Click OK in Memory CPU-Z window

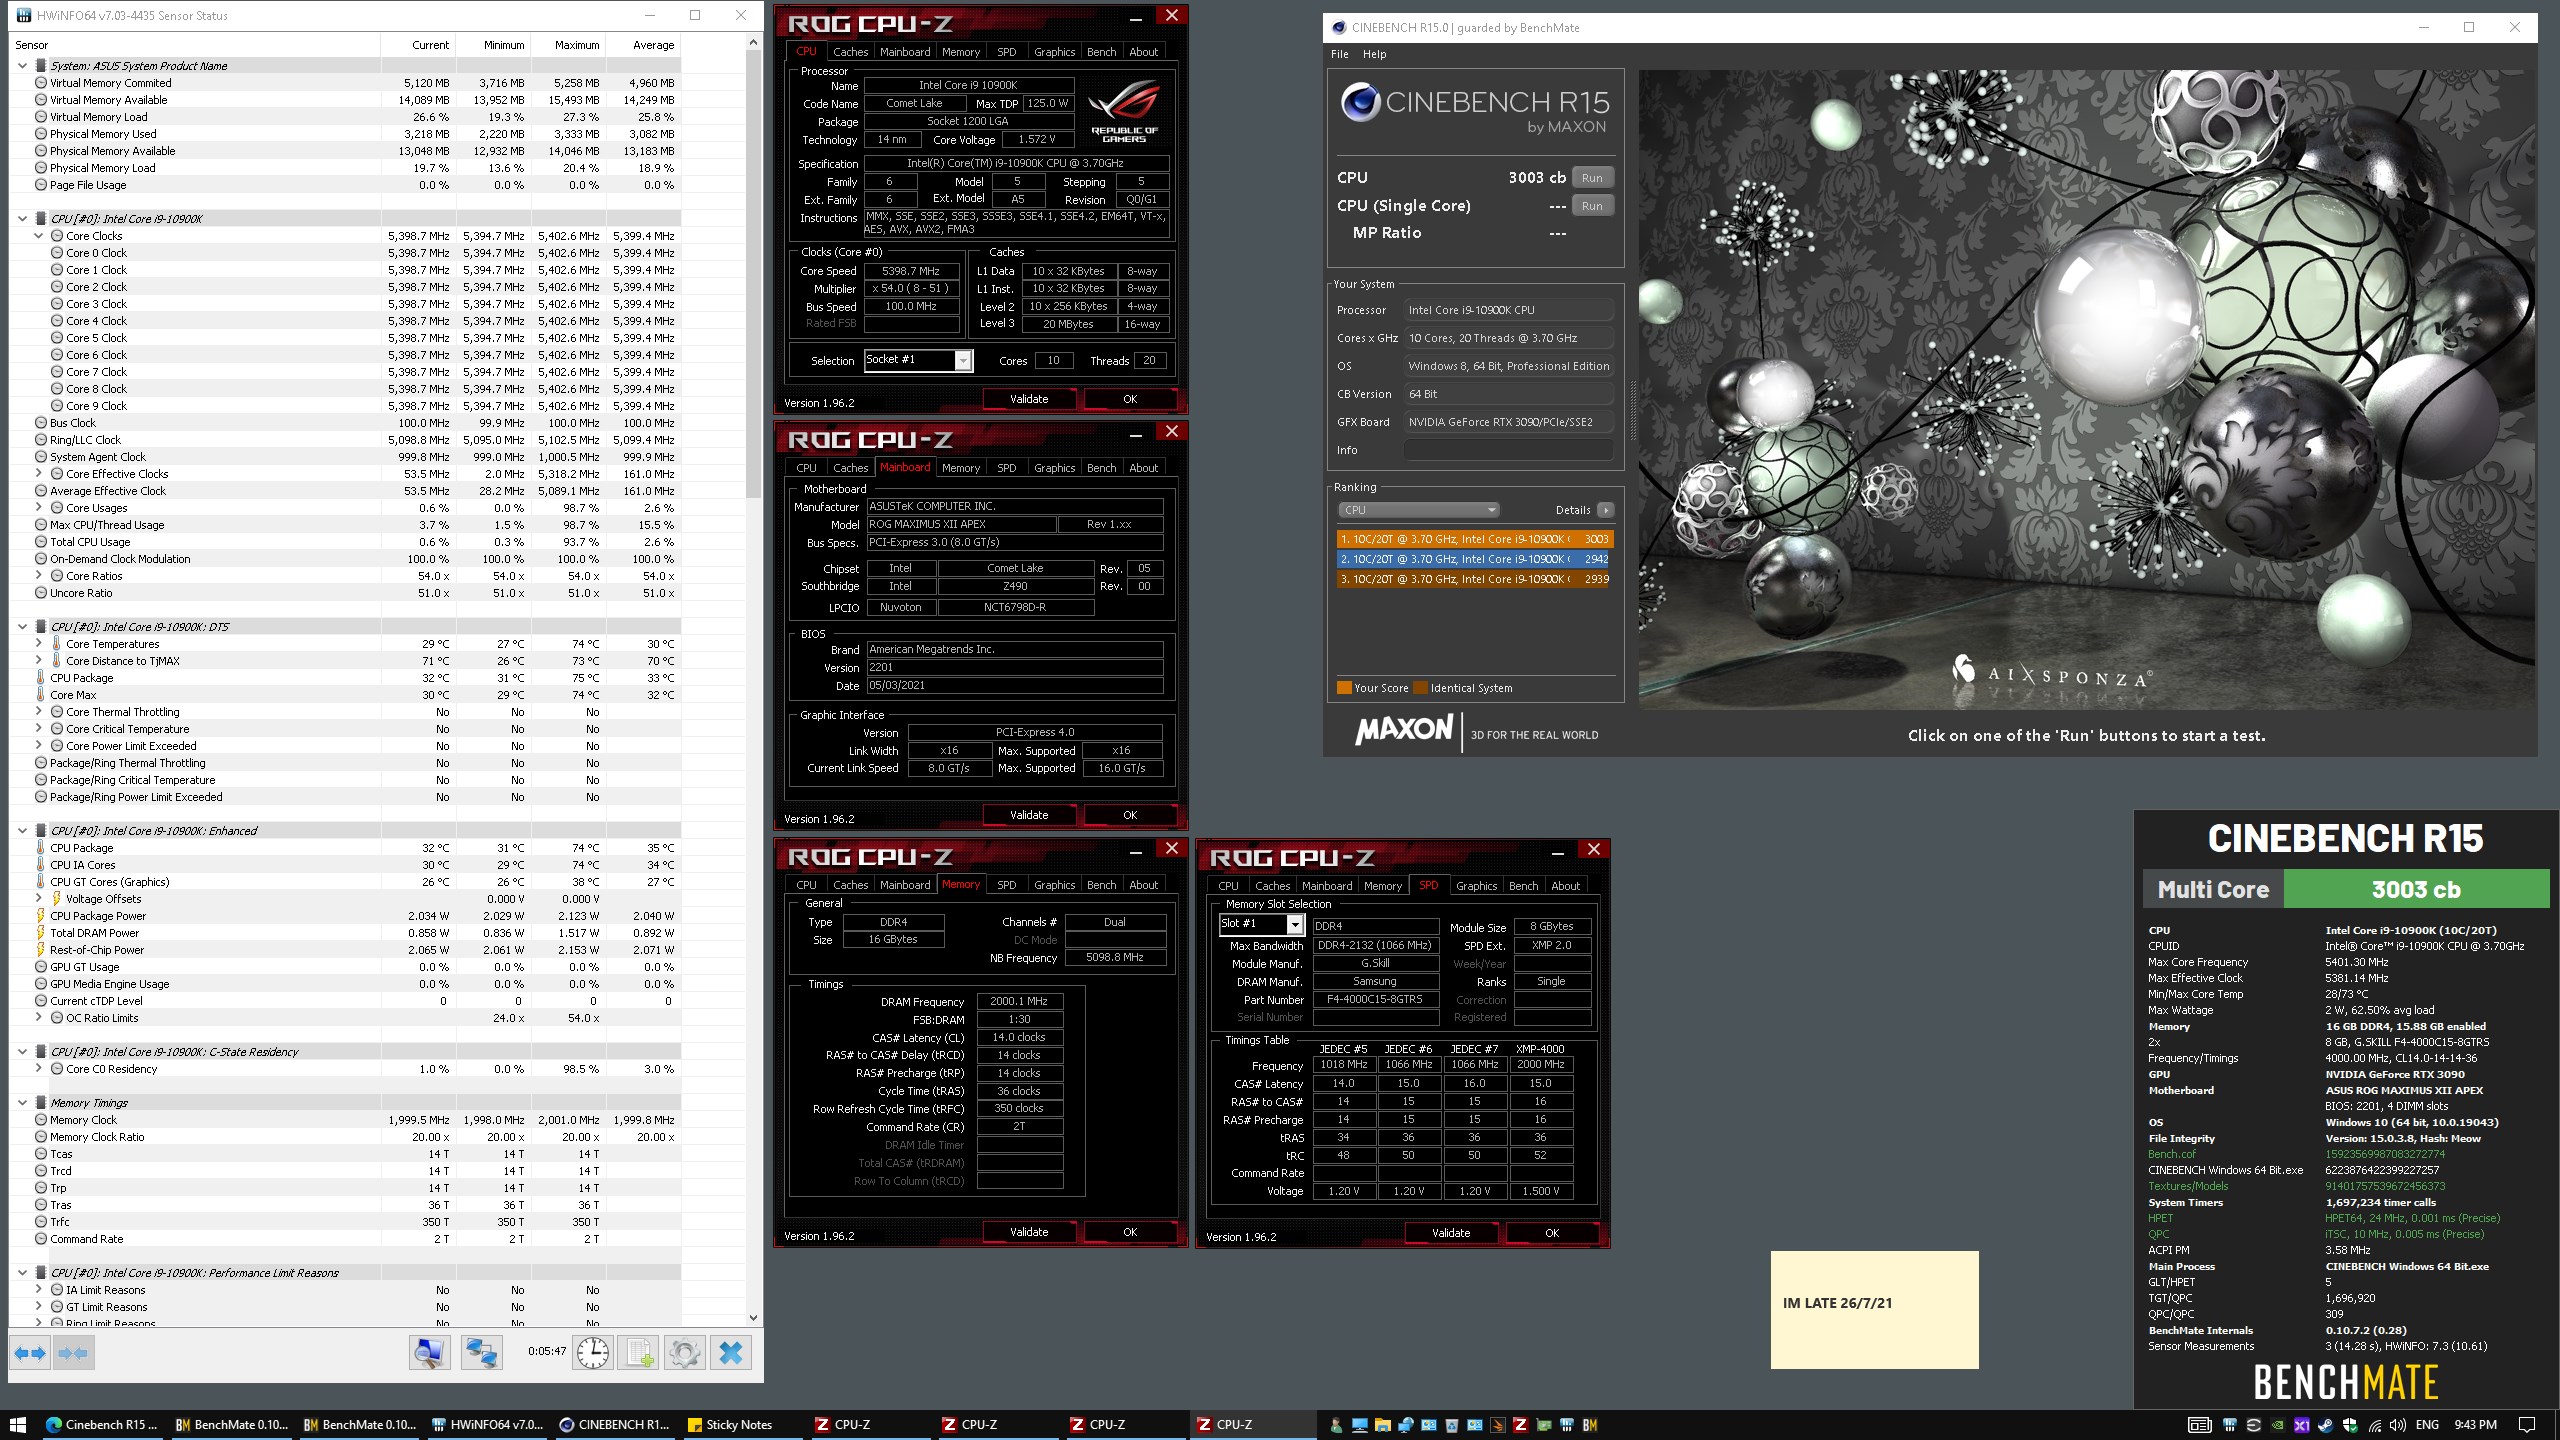[1130, 1232]
